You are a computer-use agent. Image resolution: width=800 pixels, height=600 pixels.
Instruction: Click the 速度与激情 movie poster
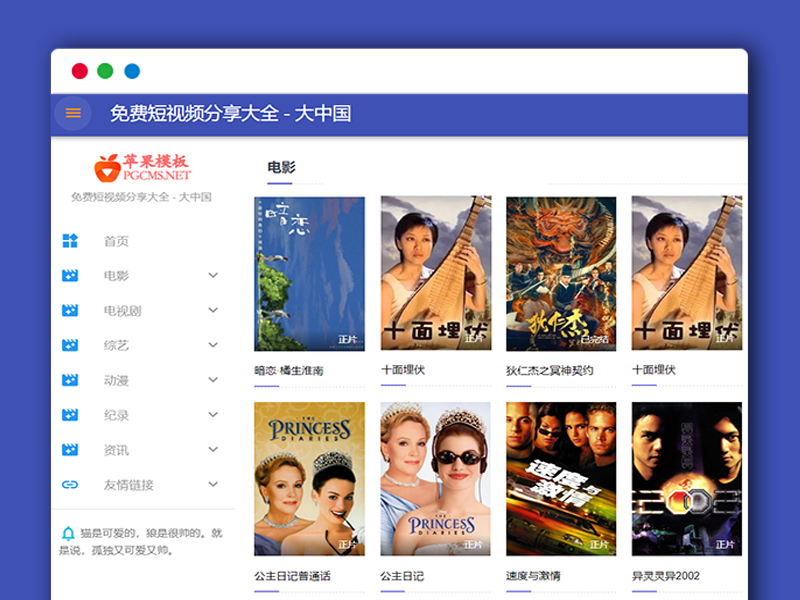pos(561,479)
